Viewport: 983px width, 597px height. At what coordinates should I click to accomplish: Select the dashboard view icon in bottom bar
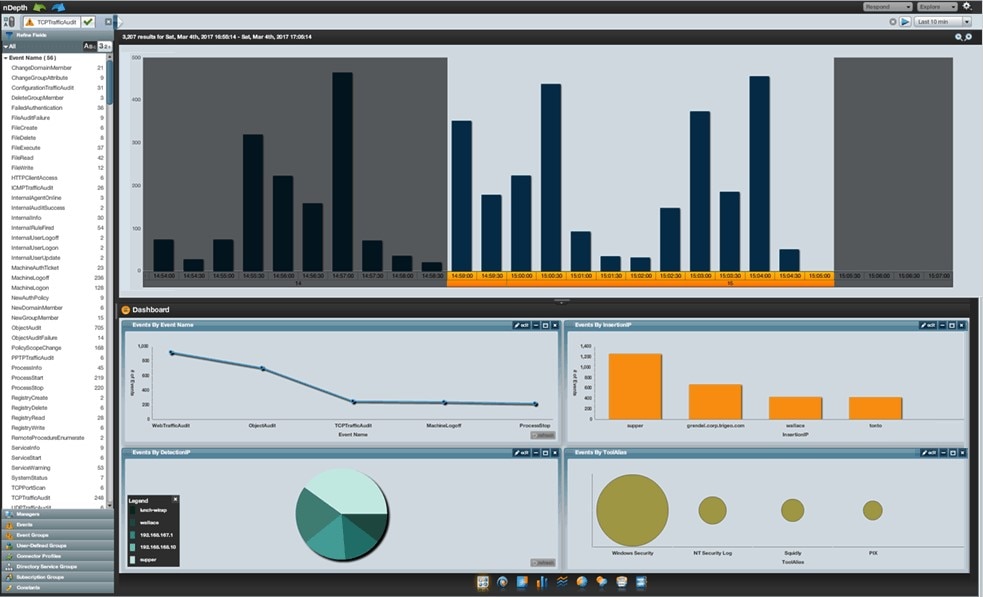(x=483, y=582)
